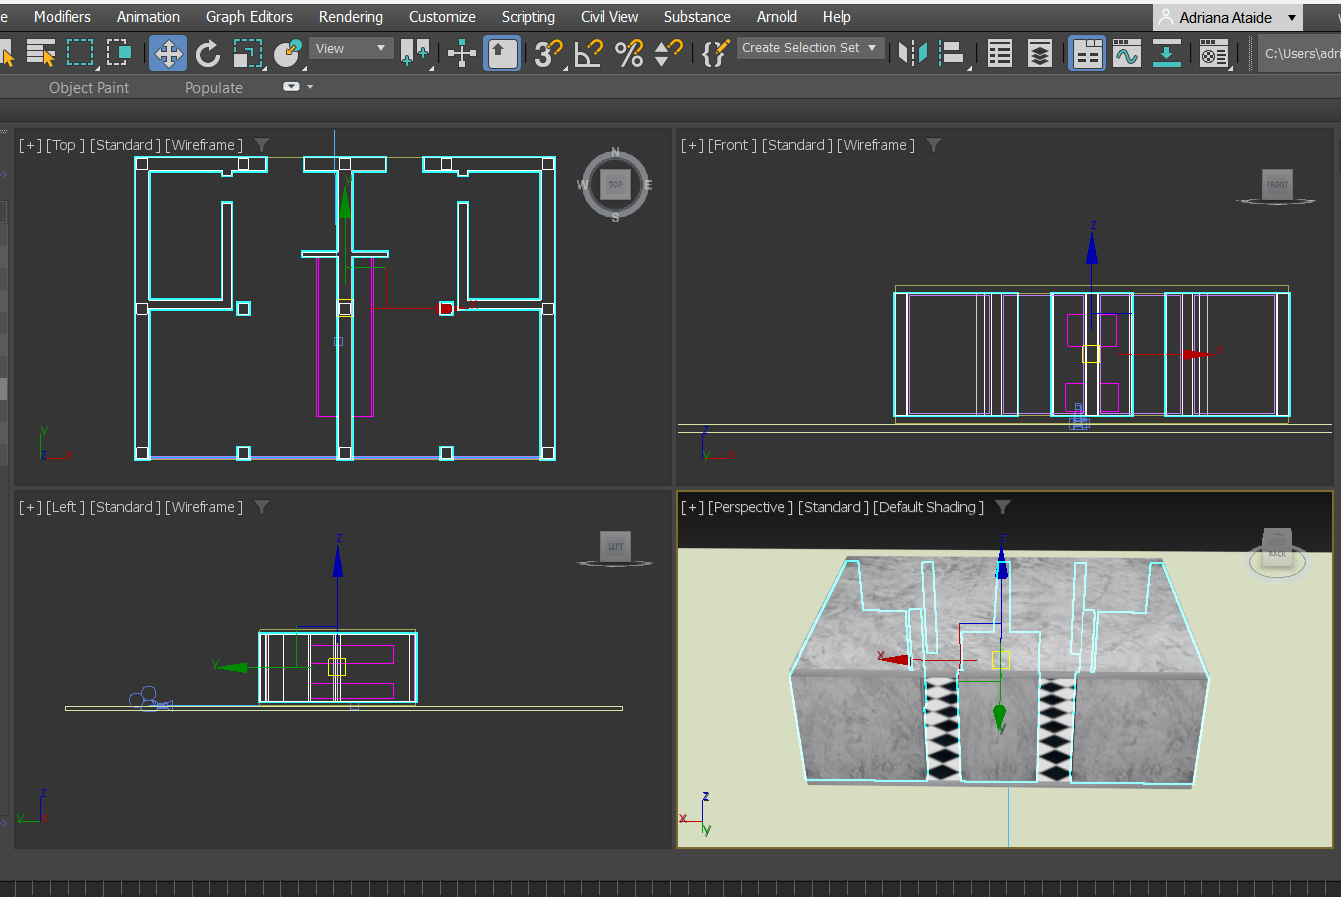This screenshot has width=1341, height=897.
Task: Click the Select and Scale tool
Action: click(247, 53)
